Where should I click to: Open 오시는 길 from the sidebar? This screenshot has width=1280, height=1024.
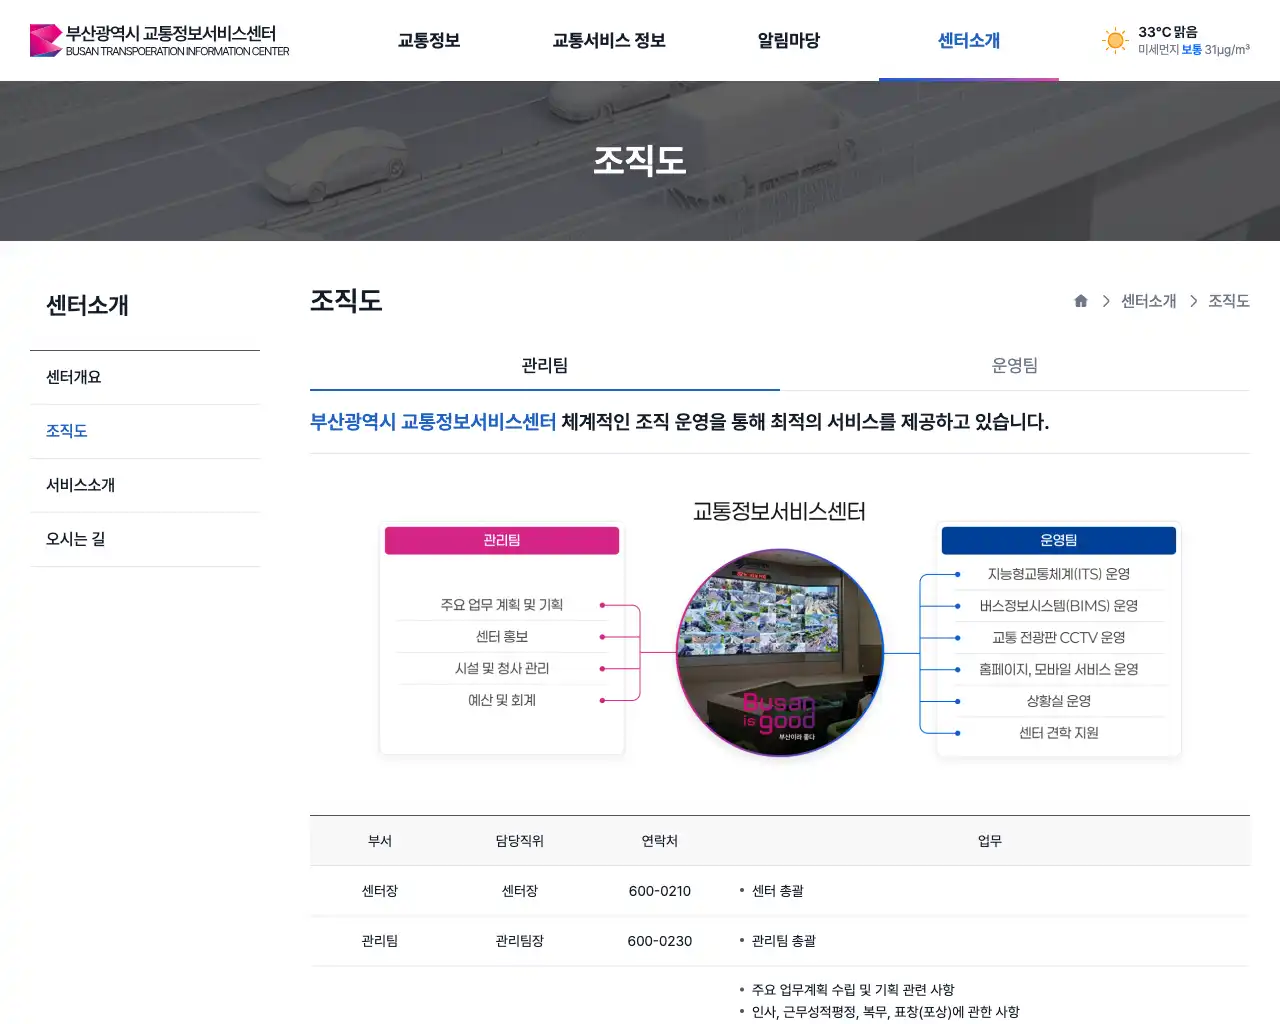[x=145, y=539]
